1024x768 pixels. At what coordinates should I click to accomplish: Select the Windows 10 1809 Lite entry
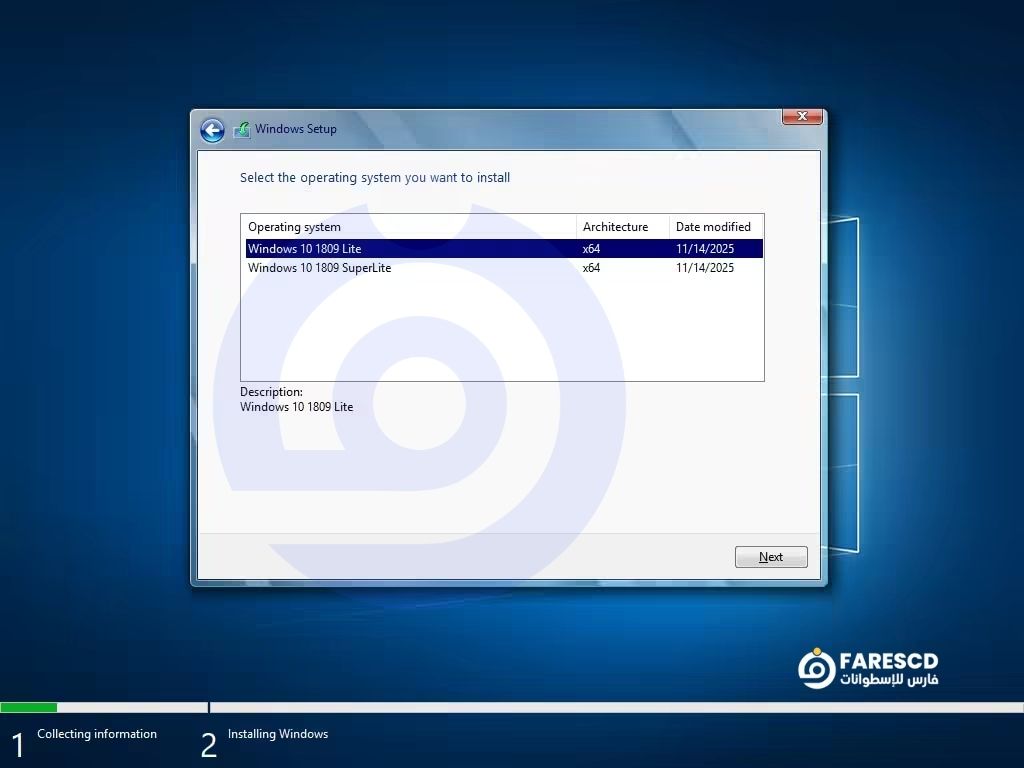pos(305,249)
